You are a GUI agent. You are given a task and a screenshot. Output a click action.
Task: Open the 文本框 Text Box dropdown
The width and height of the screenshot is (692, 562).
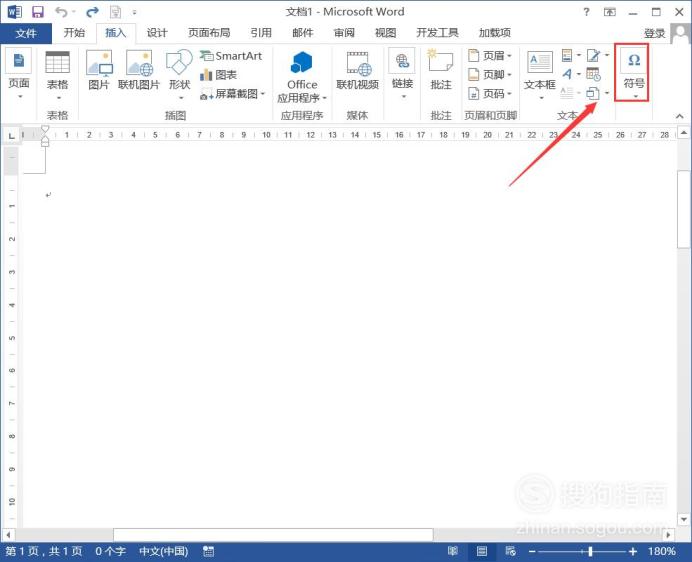click(x=539, y=75)
